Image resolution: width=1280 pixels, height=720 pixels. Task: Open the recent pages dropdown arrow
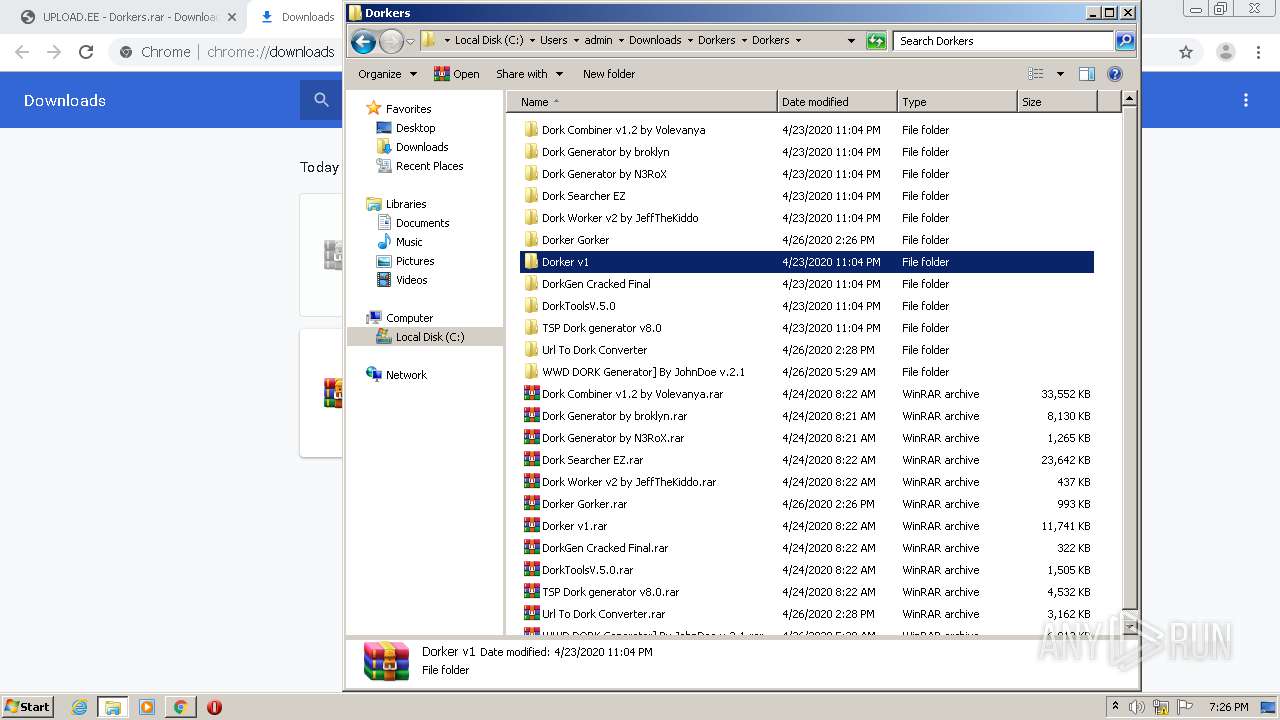click(x=410, y=41)
